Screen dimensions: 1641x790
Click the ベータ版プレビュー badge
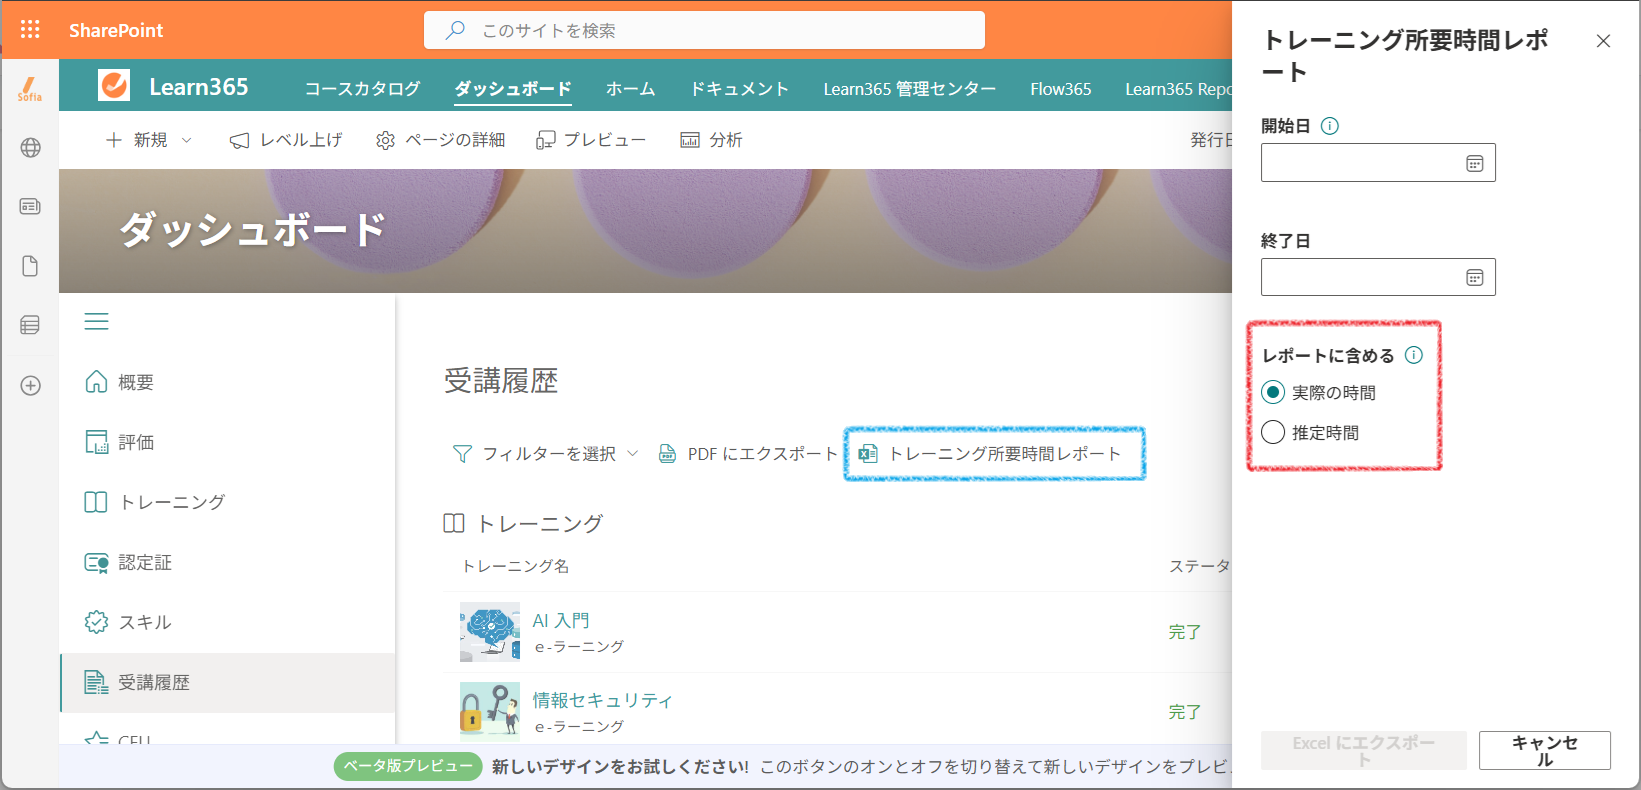click(x=408, y=766)
